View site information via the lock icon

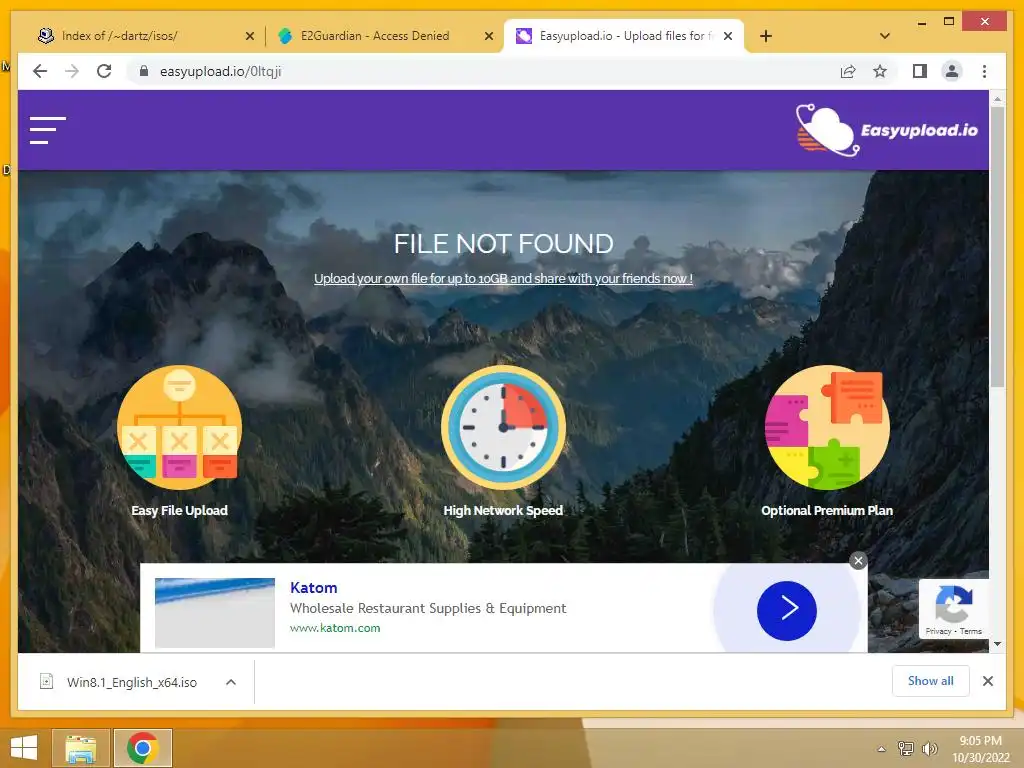click(144, 71)
